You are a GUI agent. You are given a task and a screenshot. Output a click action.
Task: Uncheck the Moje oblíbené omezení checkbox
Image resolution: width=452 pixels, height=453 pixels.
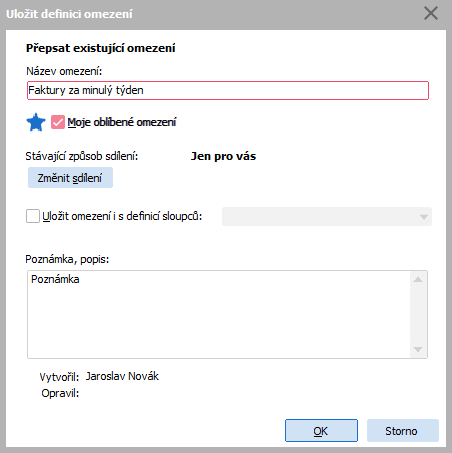[x=58, y=122]
